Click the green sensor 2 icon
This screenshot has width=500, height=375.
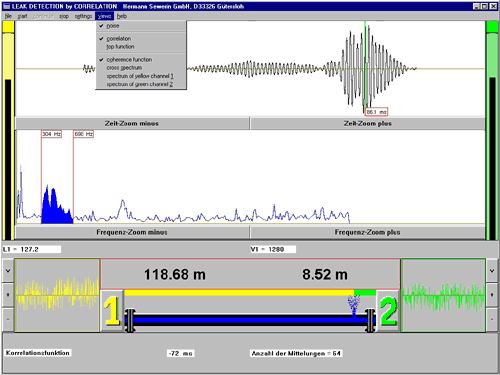tap(388, 311)
